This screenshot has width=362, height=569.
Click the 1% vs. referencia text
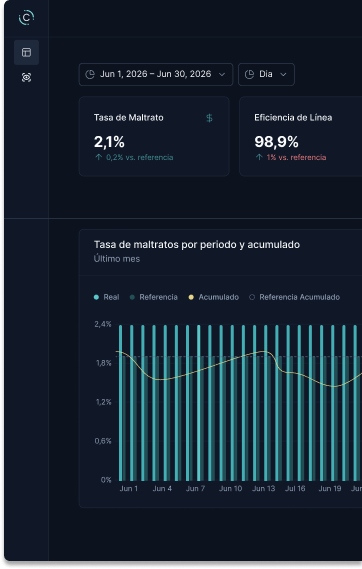(x=296, y=157)
